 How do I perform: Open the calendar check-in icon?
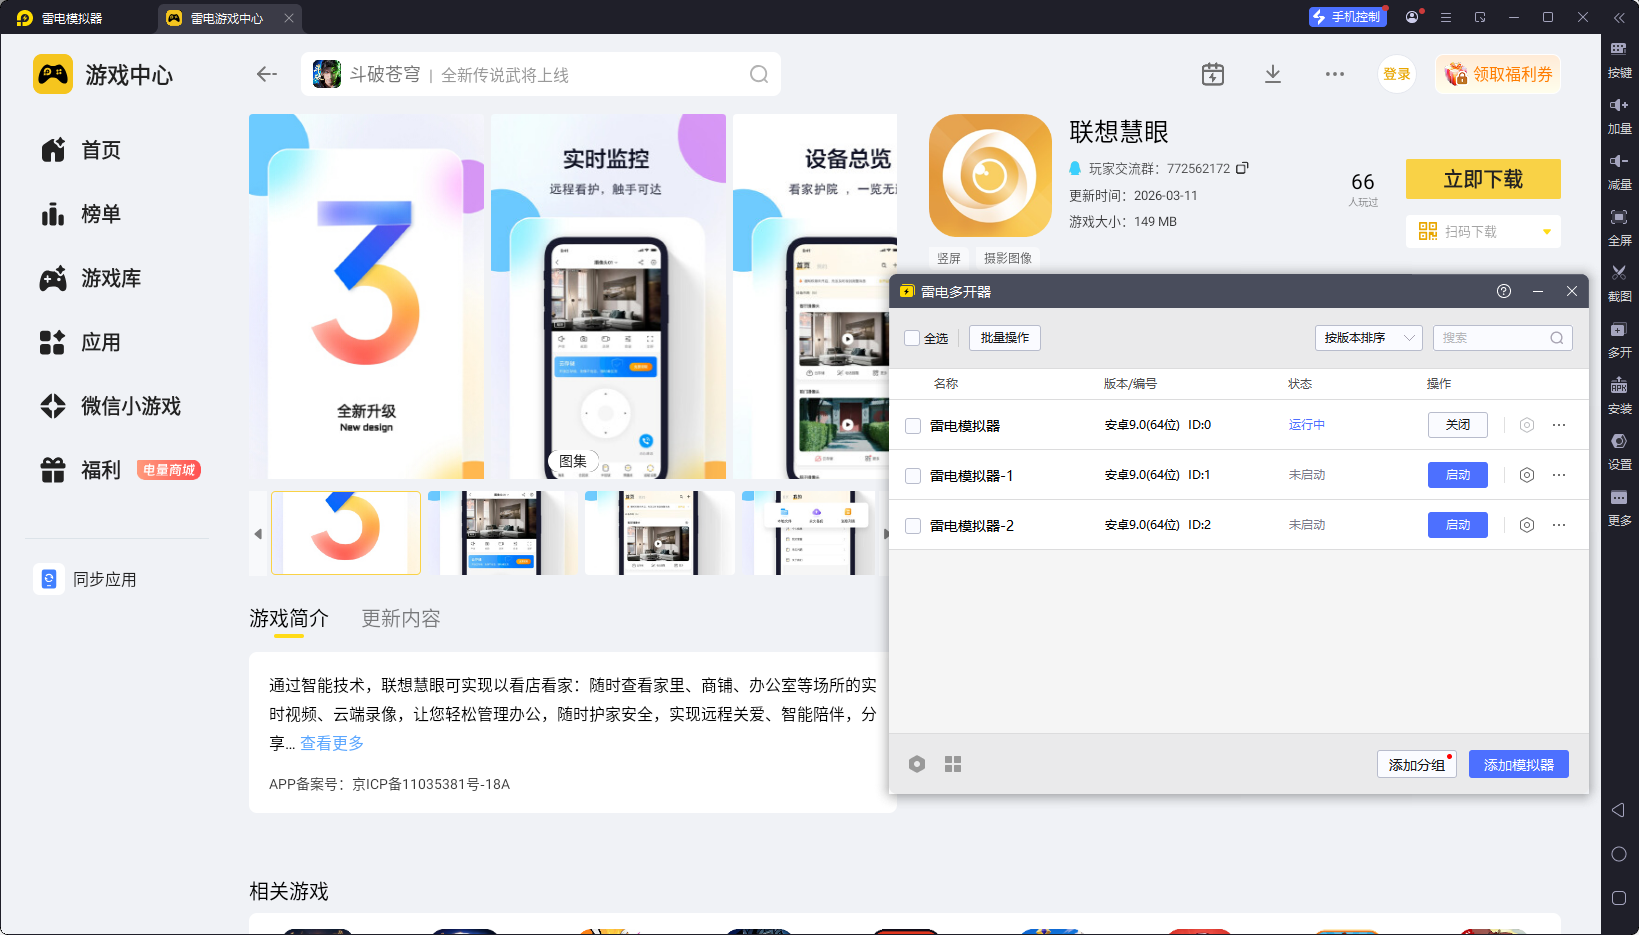coord(1212,74)
